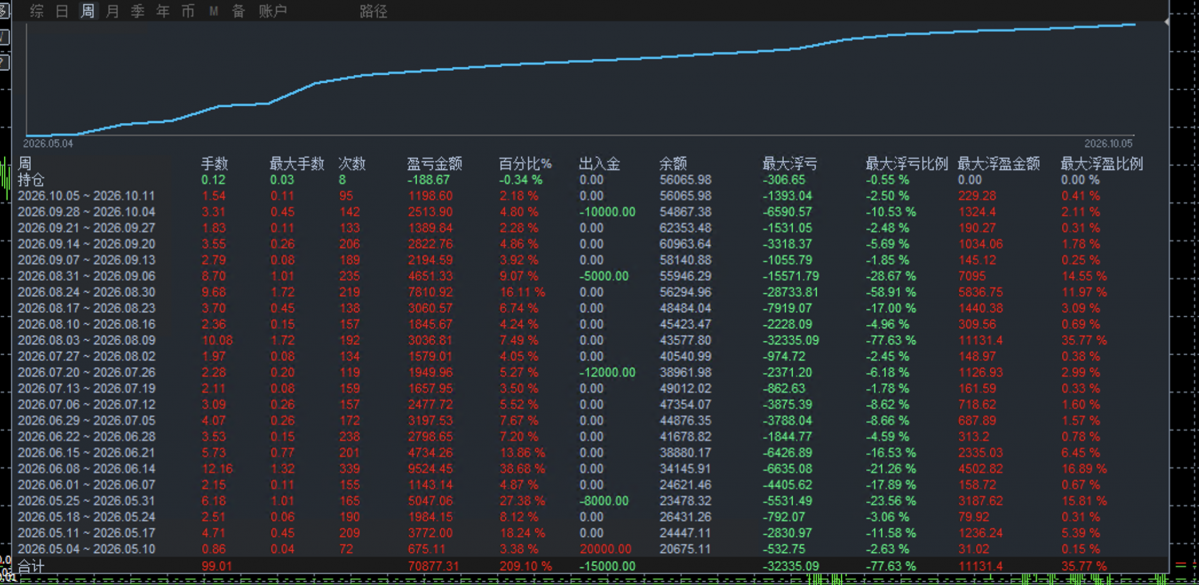Select the week 2026.06.08 ~ 2026.06.14
This screenshot has width=1199, height=585.
pyautogui.click(x=86, y=469)
